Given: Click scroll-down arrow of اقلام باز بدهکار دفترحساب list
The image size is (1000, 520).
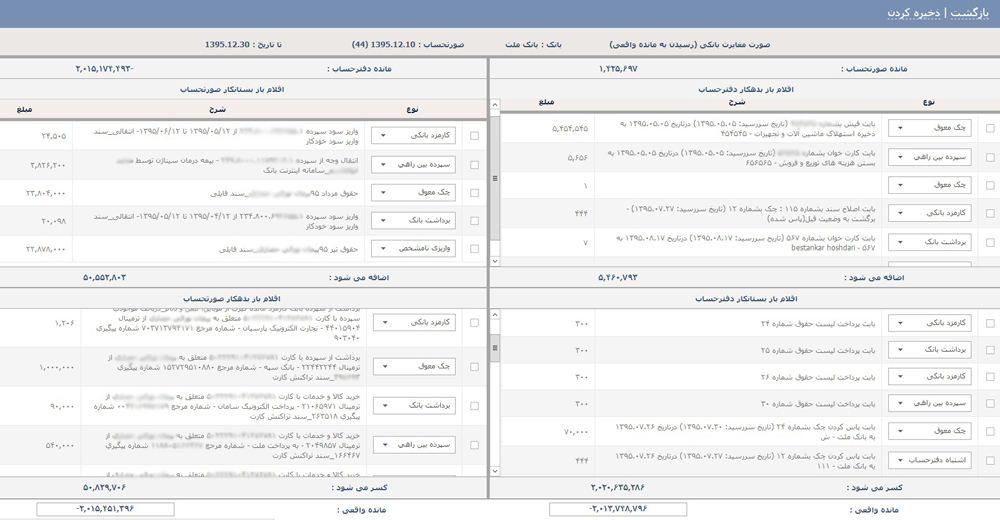Looking at the screenshot, I should click(x=495, y=261).
